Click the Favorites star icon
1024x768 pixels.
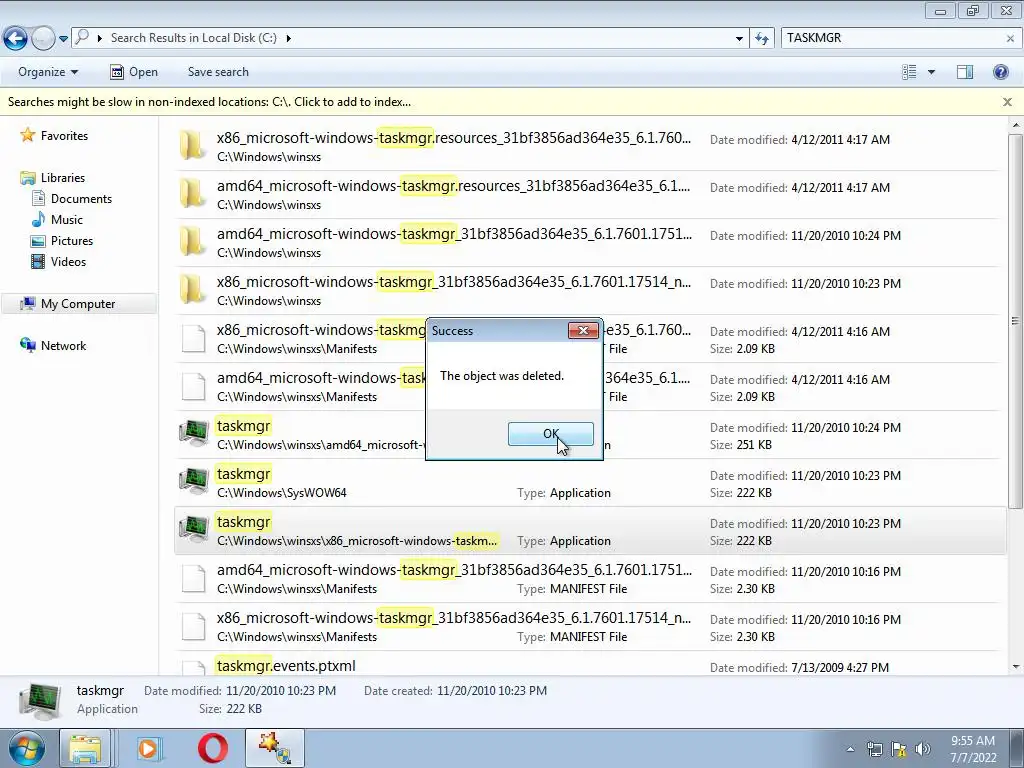point(27,135)
